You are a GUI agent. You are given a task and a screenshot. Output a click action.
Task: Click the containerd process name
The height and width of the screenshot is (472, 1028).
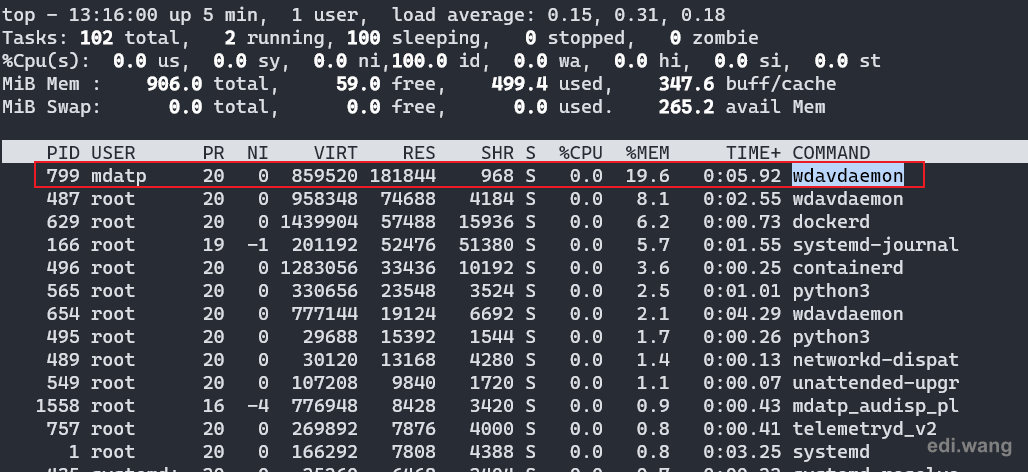pos(848,267)
